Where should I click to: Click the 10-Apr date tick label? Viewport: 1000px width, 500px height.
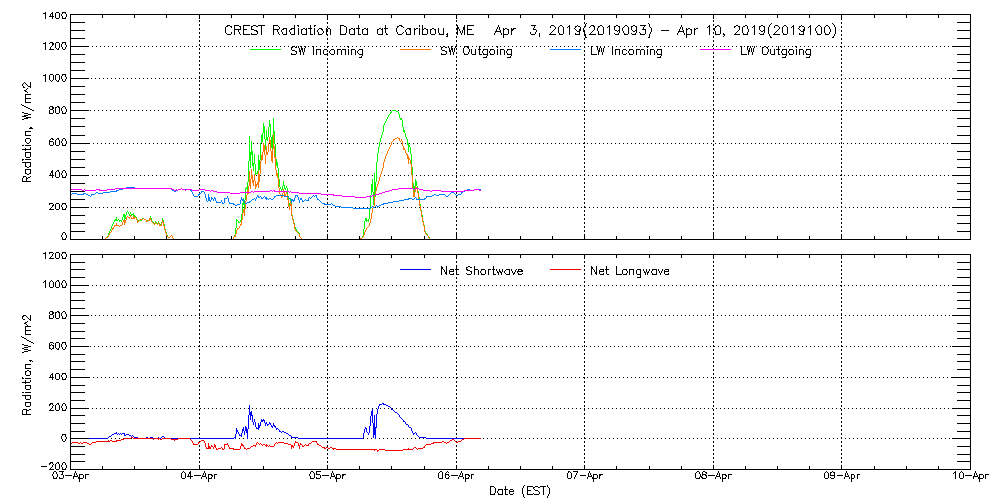tap(970, 477)
